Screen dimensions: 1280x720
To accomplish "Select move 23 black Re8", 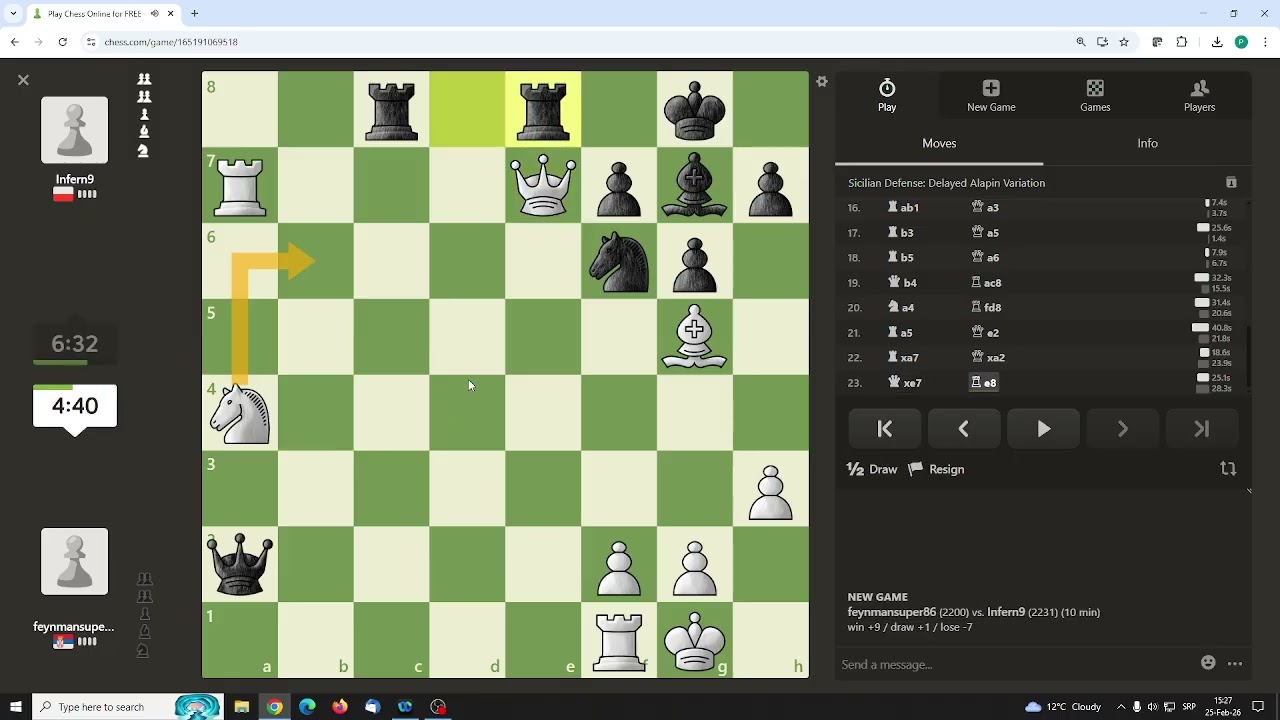I will coord(984,383).
